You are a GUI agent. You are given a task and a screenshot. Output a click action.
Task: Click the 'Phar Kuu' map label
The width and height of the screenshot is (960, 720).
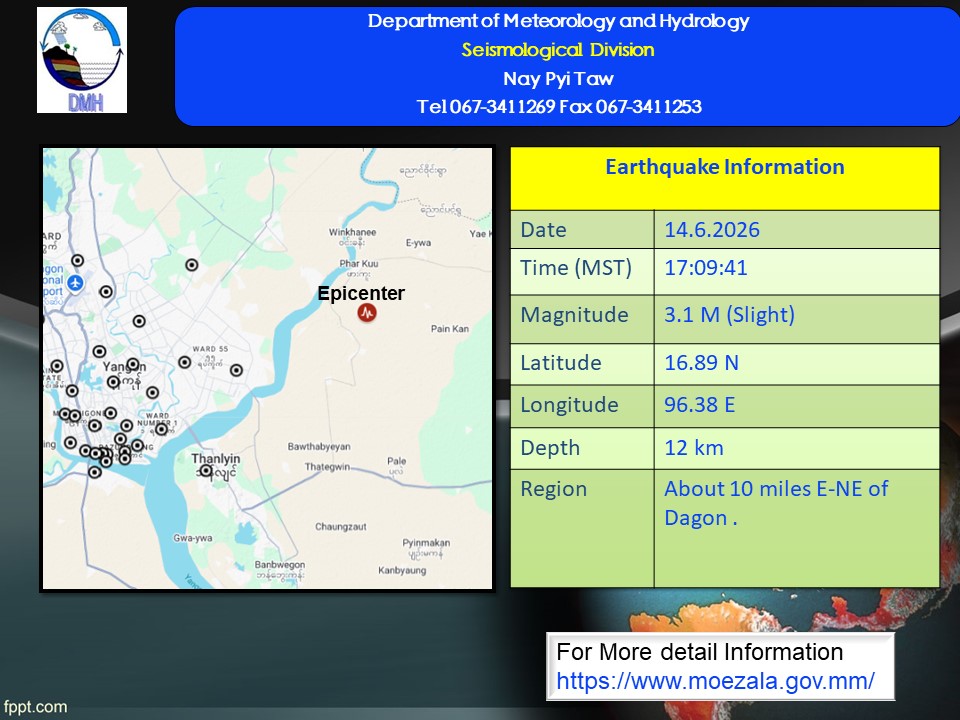pyautogui.click(x=359, y=263)
